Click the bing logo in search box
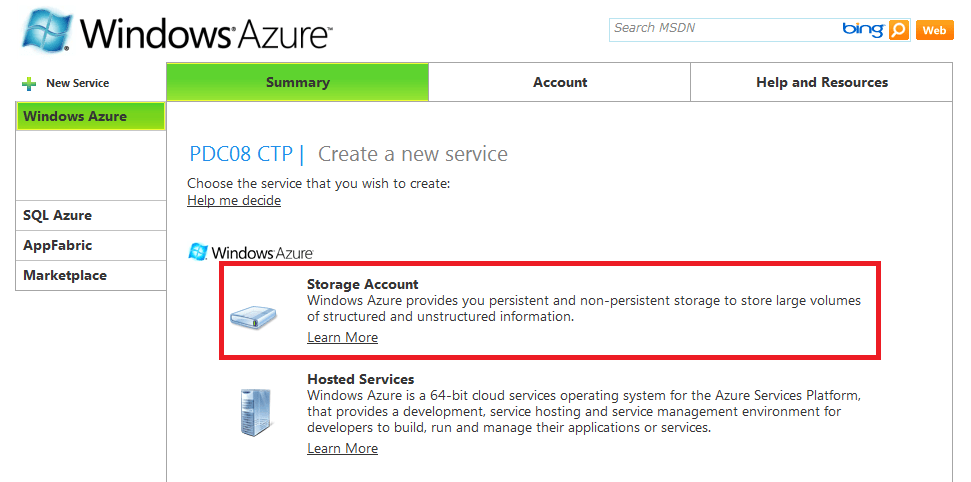Viewport: 971px width, 482px height. pyautogui.click(x=863, y=28)
